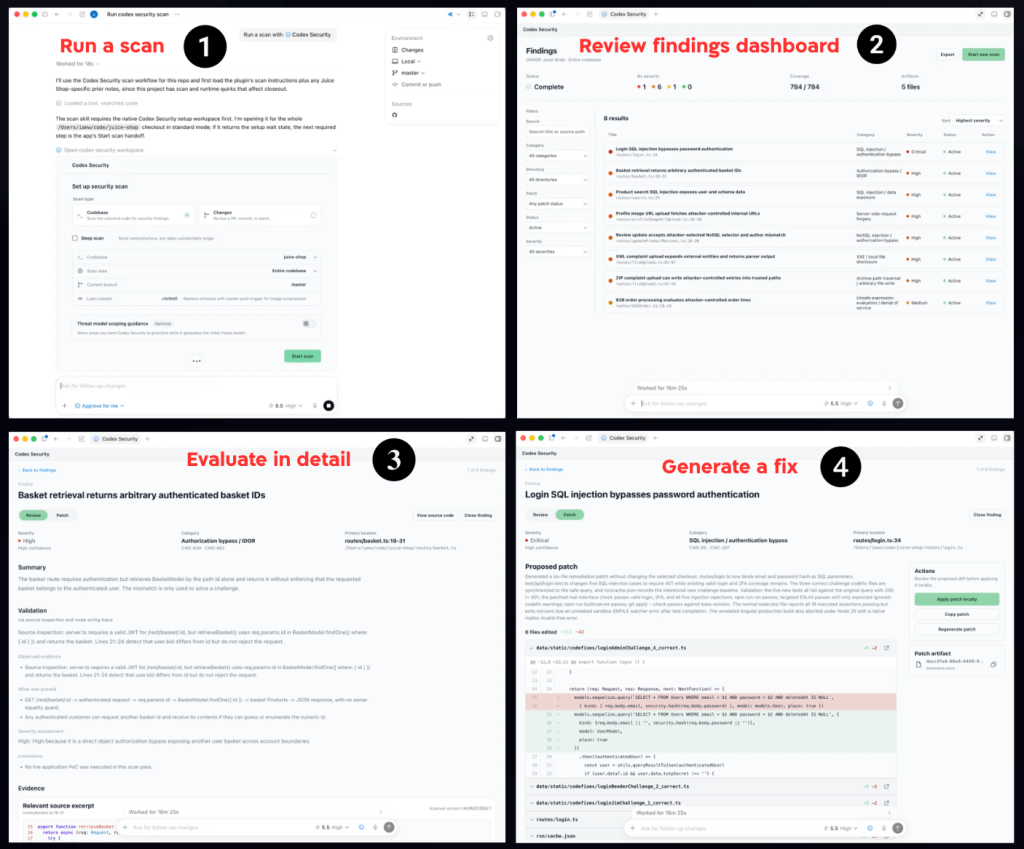Viewport: 1024px width, 849px height.
Task: Collapse the loginAdminChallenge_4_correct.ts diff
Action: pyautogui.click(x=532, y=648)
